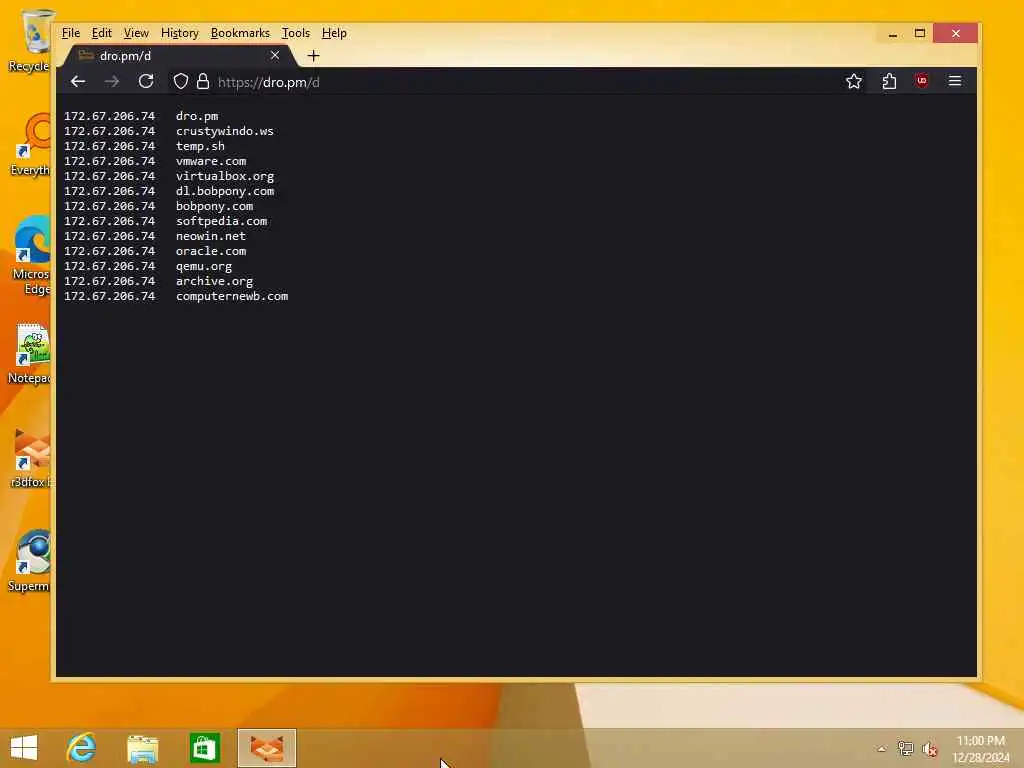Image resolution: width=1024 pixels, height=768 pixels.
Task: Open the Edit menu
Action: pyautogui.click(x=101, y=33)
